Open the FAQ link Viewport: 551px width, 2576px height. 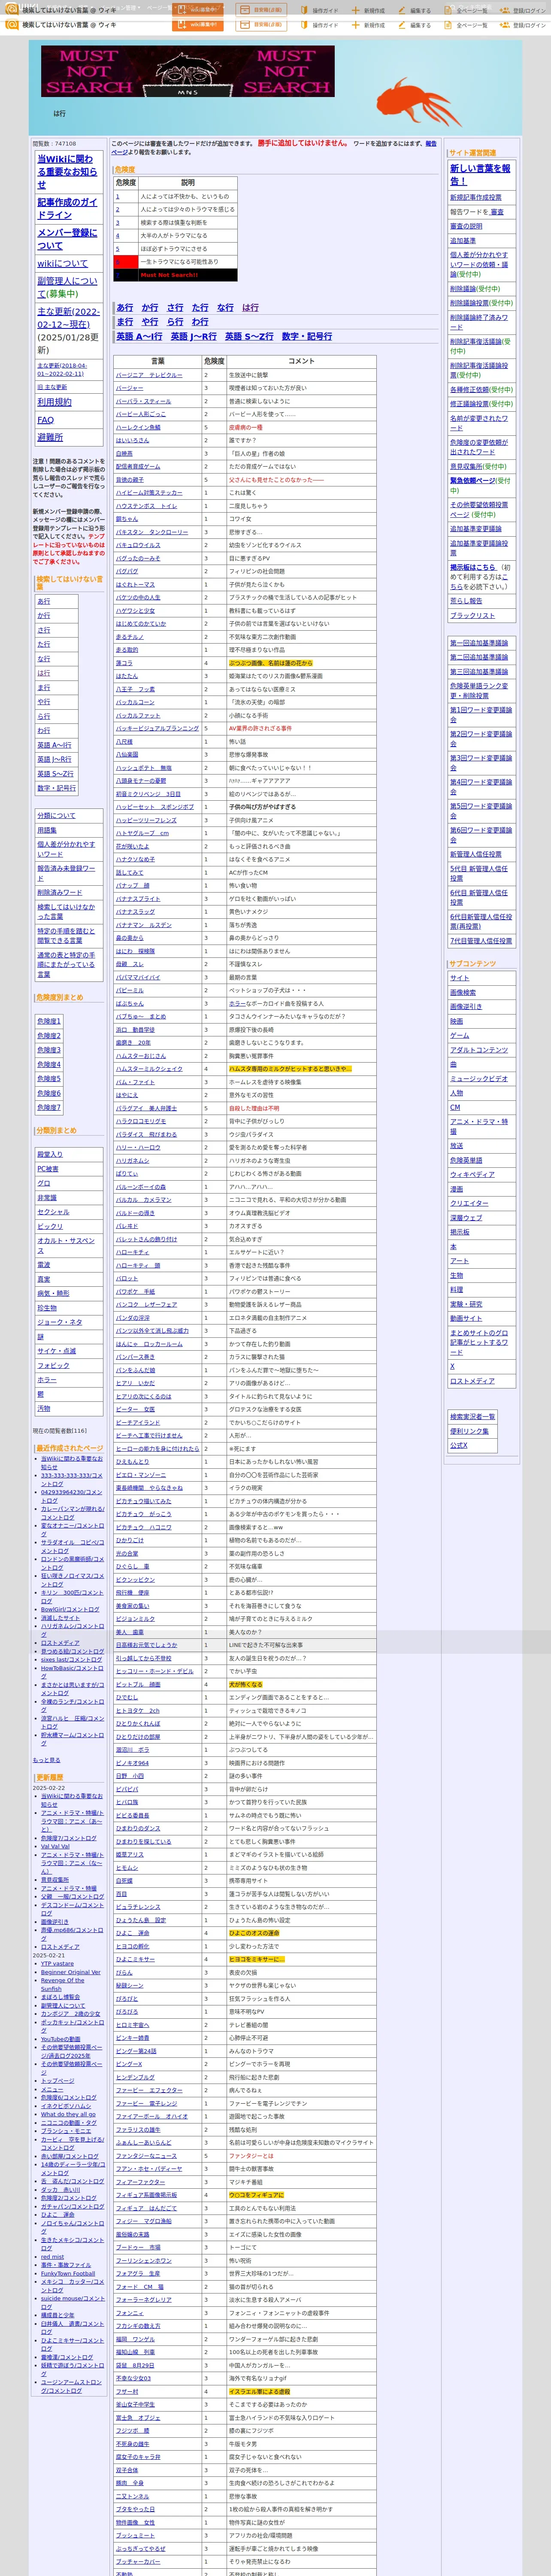click(45, 420)
